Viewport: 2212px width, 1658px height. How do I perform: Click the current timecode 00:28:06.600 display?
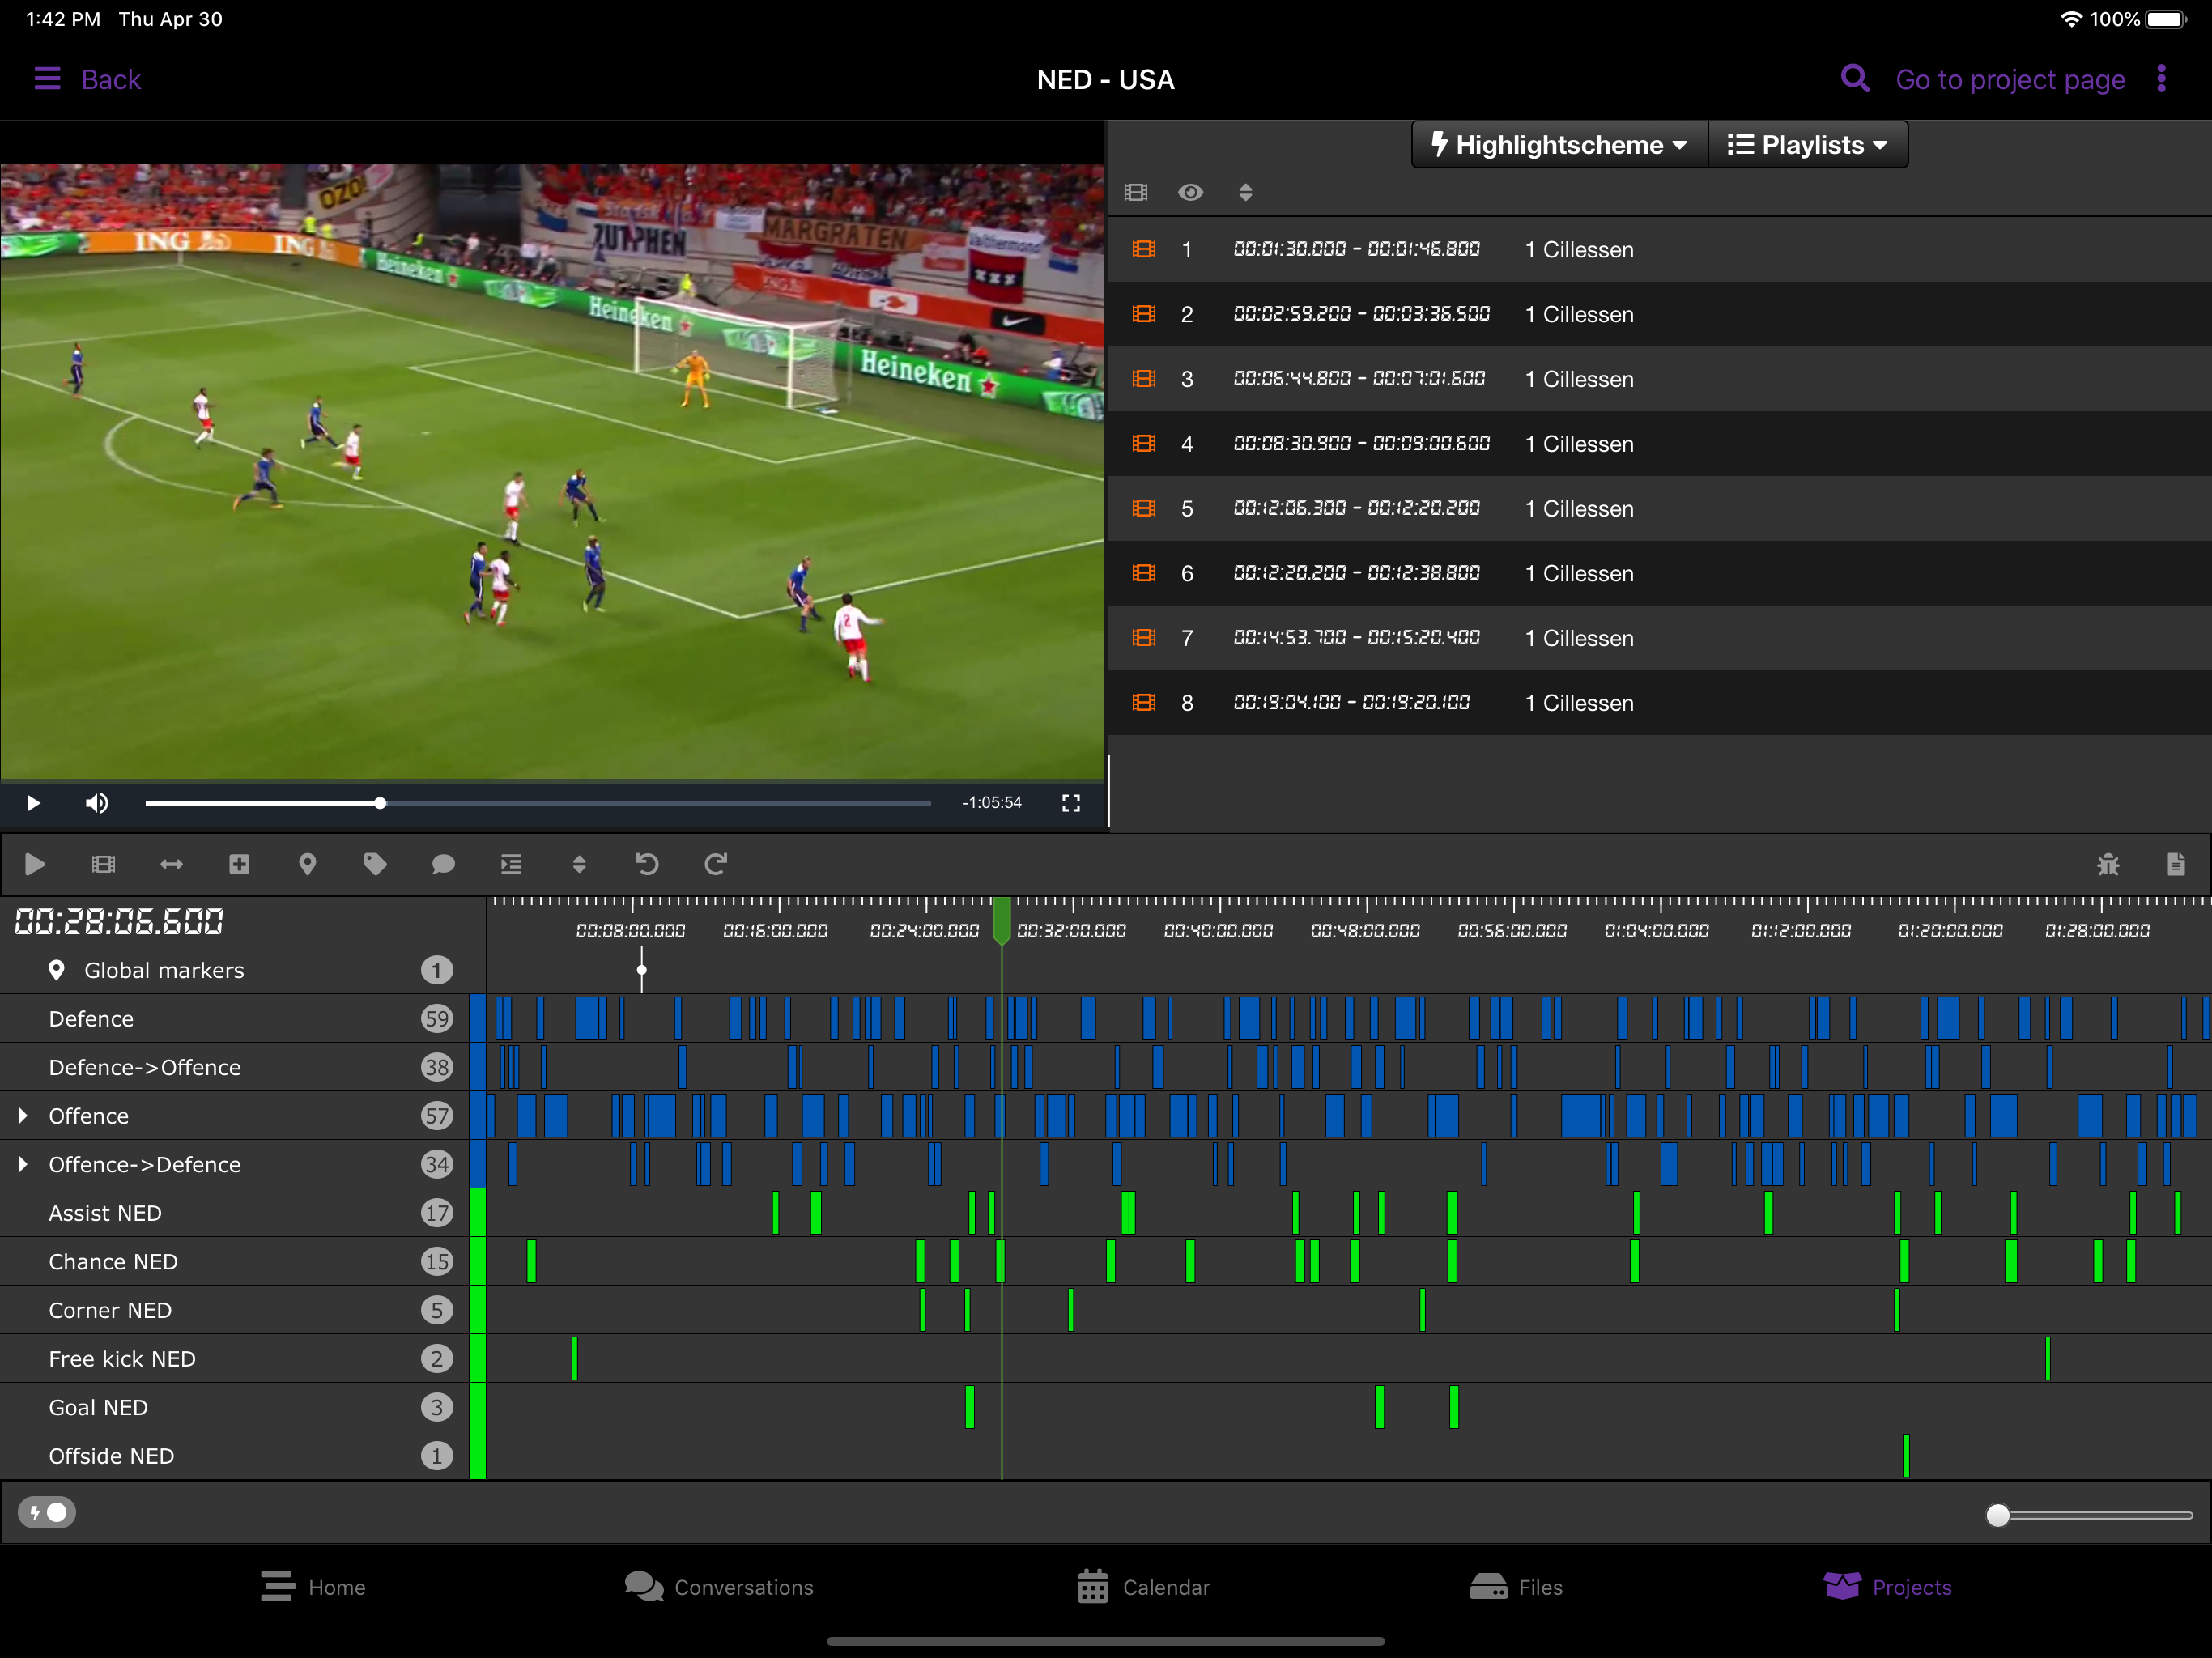[119, 921]
